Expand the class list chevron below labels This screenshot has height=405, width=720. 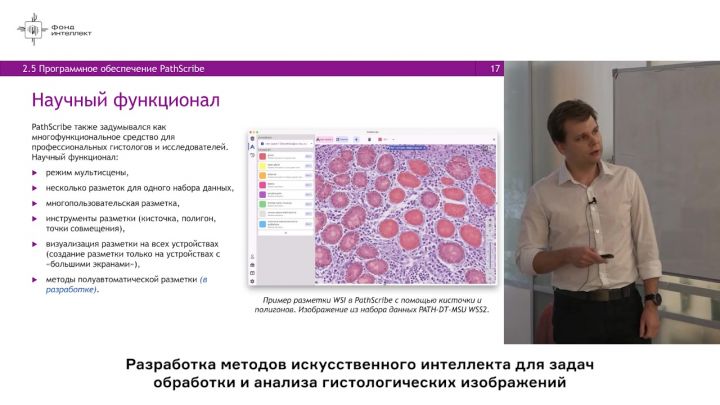click(285, 232)
